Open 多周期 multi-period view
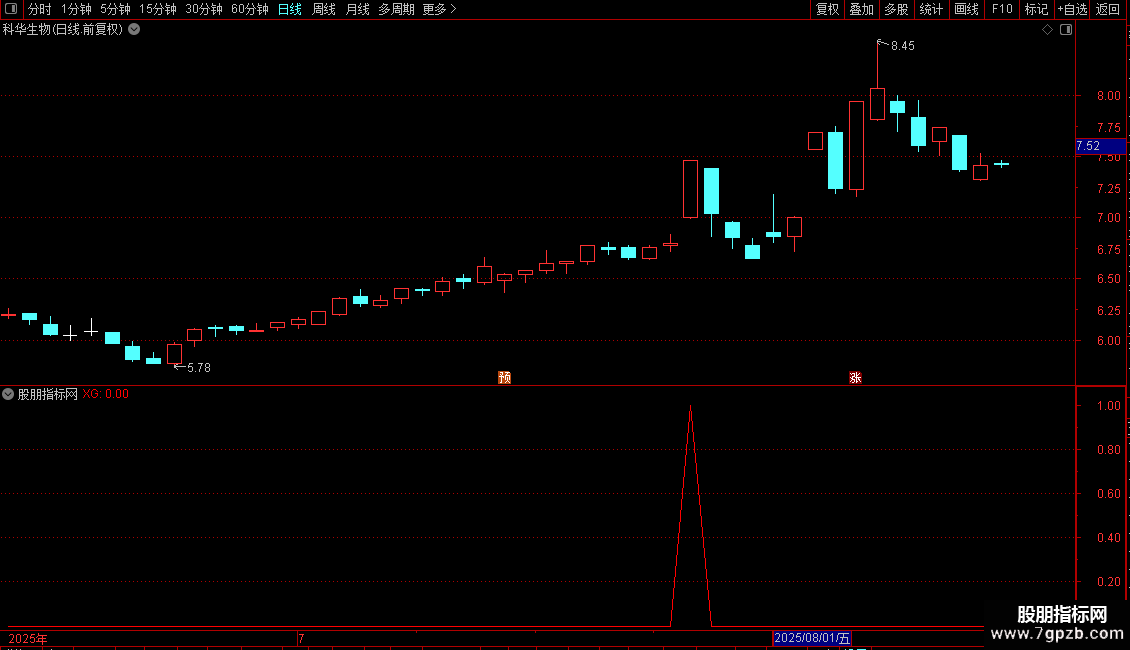The width and height of the screenshot is (1130, 650). [x=396, y=9]
